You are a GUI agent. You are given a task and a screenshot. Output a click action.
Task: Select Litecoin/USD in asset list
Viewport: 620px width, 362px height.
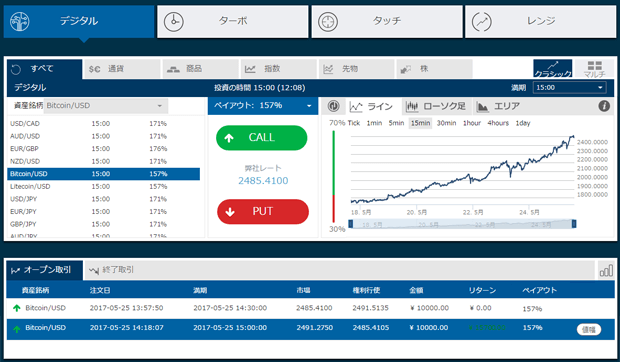pyautogui.click(x=104, y=187)
